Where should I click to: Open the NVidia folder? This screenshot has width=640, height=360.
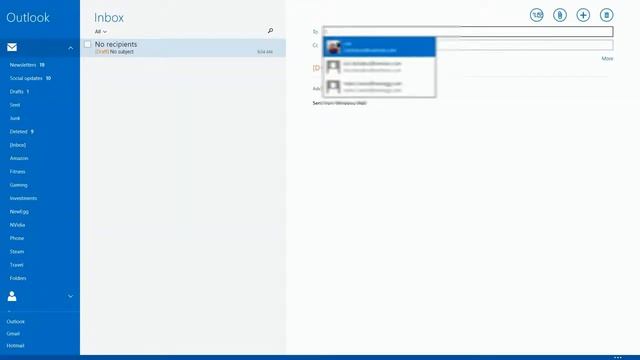[x=18, y=225]
